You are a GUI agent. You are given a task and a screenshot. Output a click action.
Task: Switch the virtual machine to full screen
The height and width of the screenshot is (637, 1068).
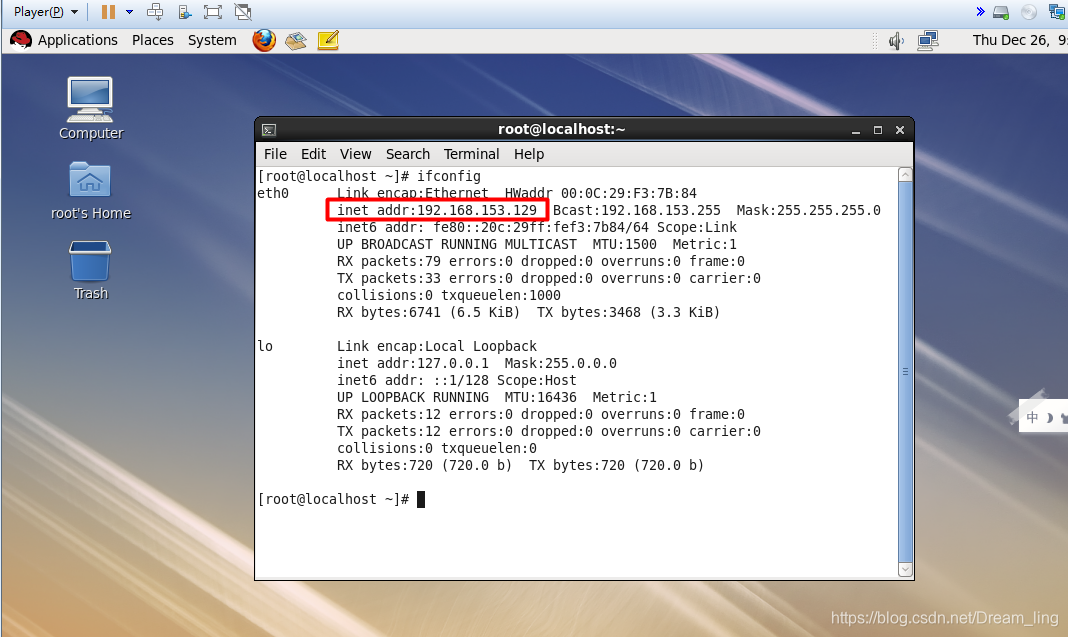click(213, 11)
